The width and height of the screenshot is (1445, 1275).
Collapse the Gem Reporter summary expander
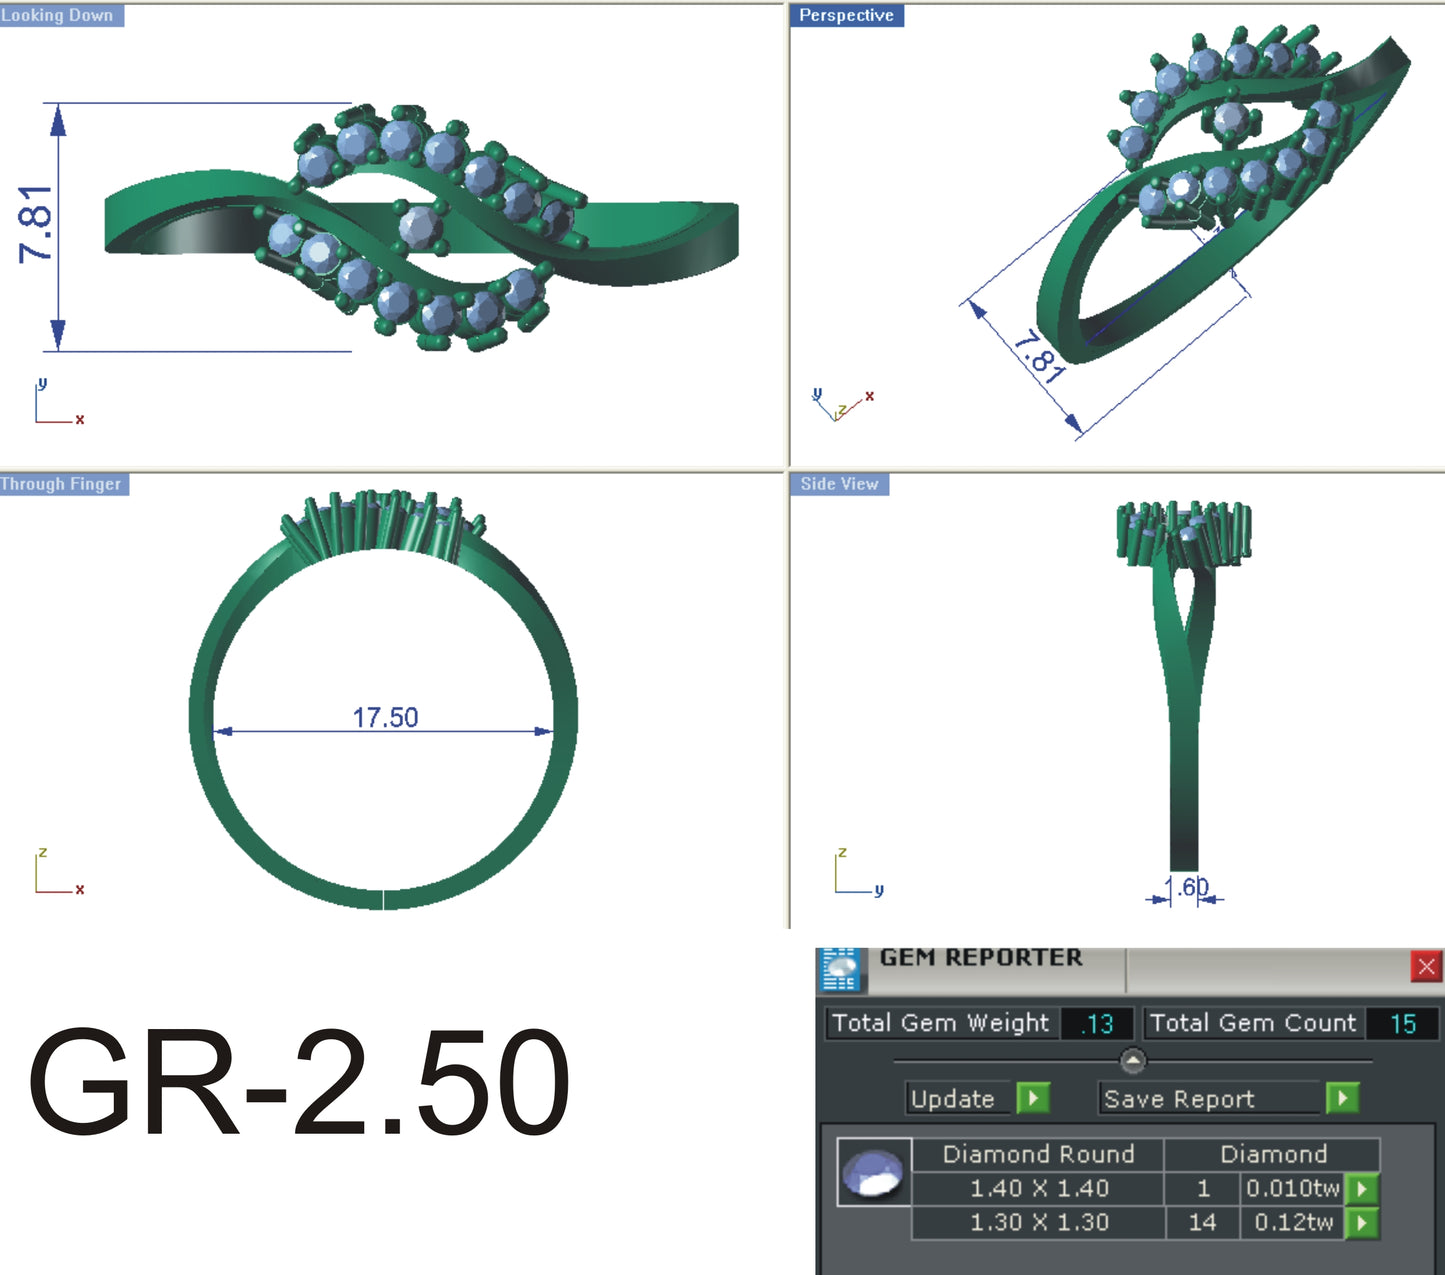(x=1132, y=1060)
